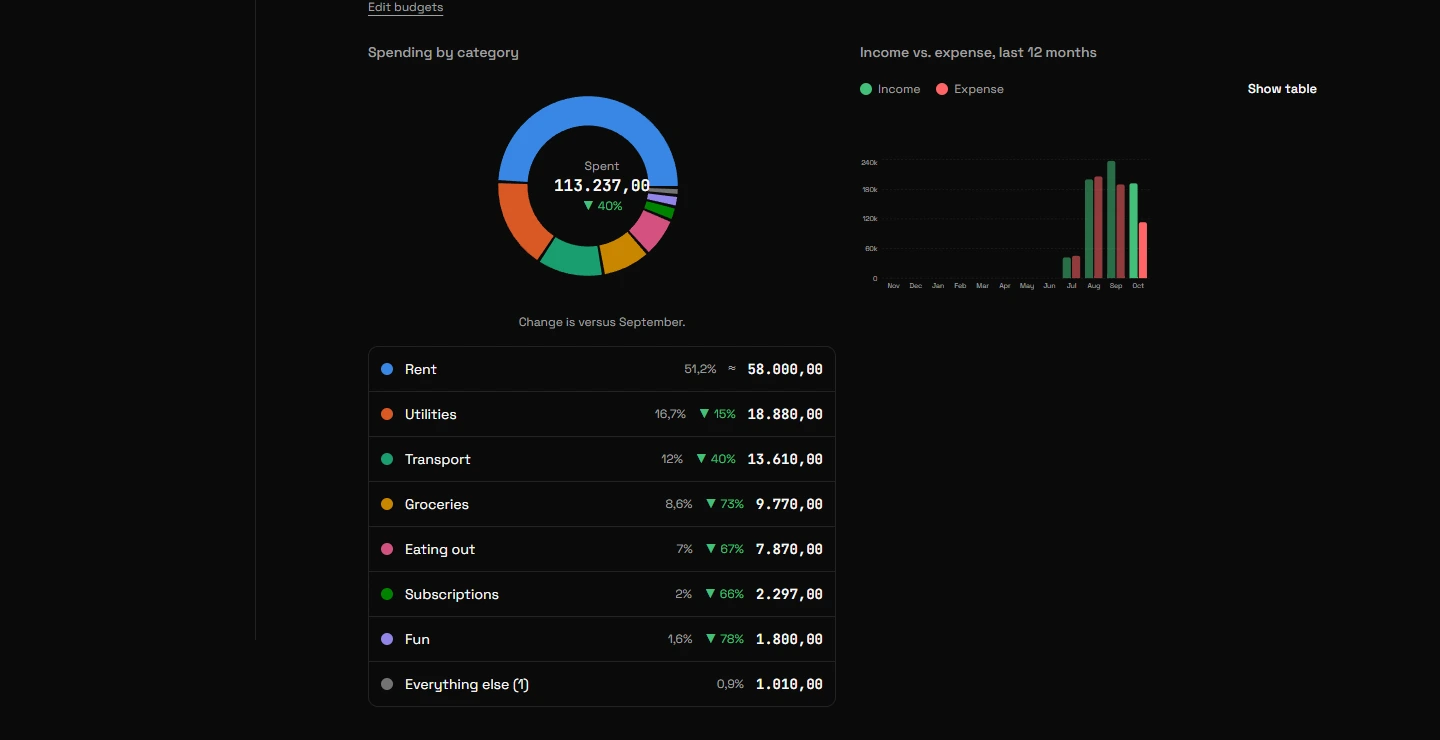1440x740 pixels.
Task: Click the gray Everything else color dot
Action: [387, 684]
